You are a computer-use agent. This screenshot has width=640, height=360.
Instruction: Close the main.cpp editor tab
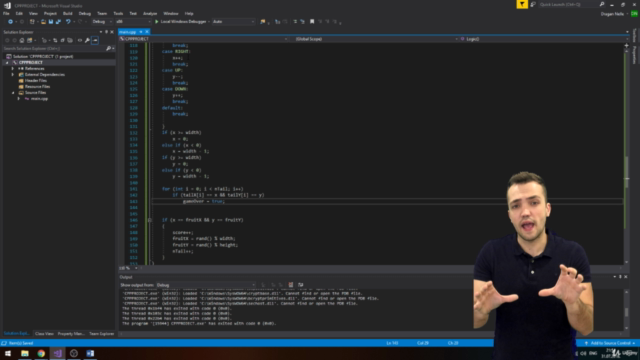tap(147, 32)
